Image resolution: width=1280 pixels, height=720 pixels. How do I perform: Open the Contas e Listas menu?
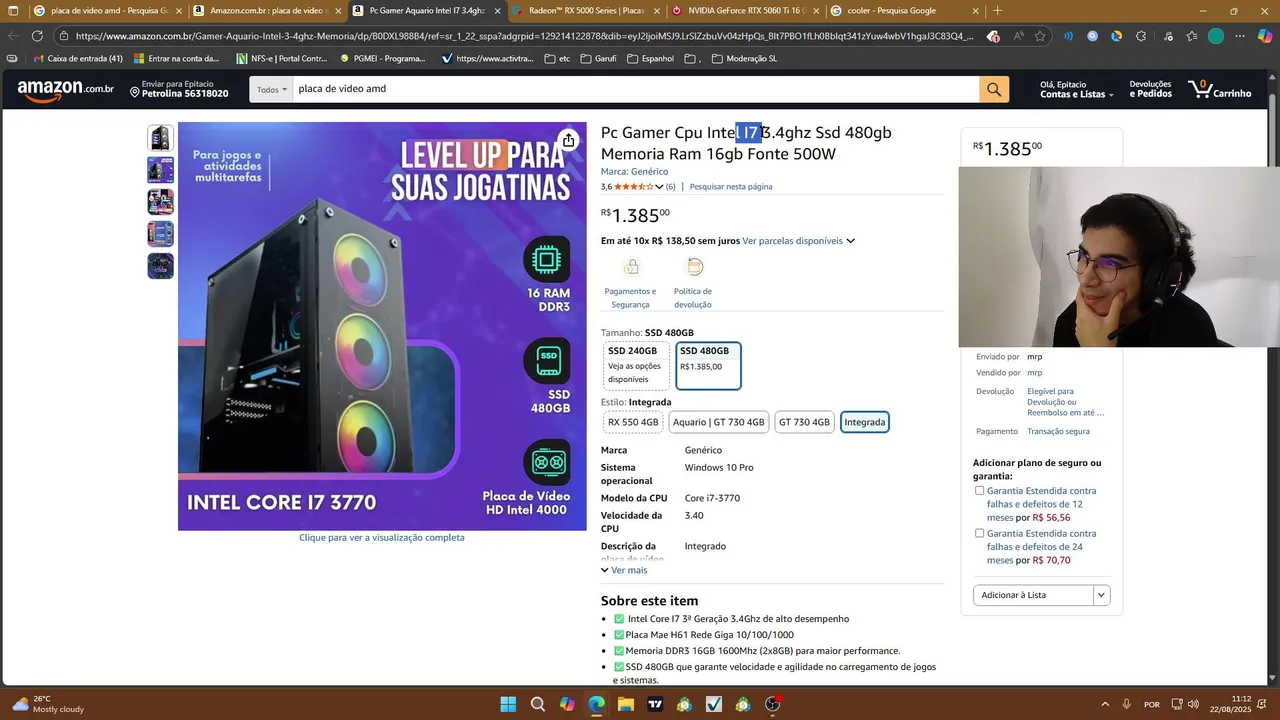(x=1076, y=89)
